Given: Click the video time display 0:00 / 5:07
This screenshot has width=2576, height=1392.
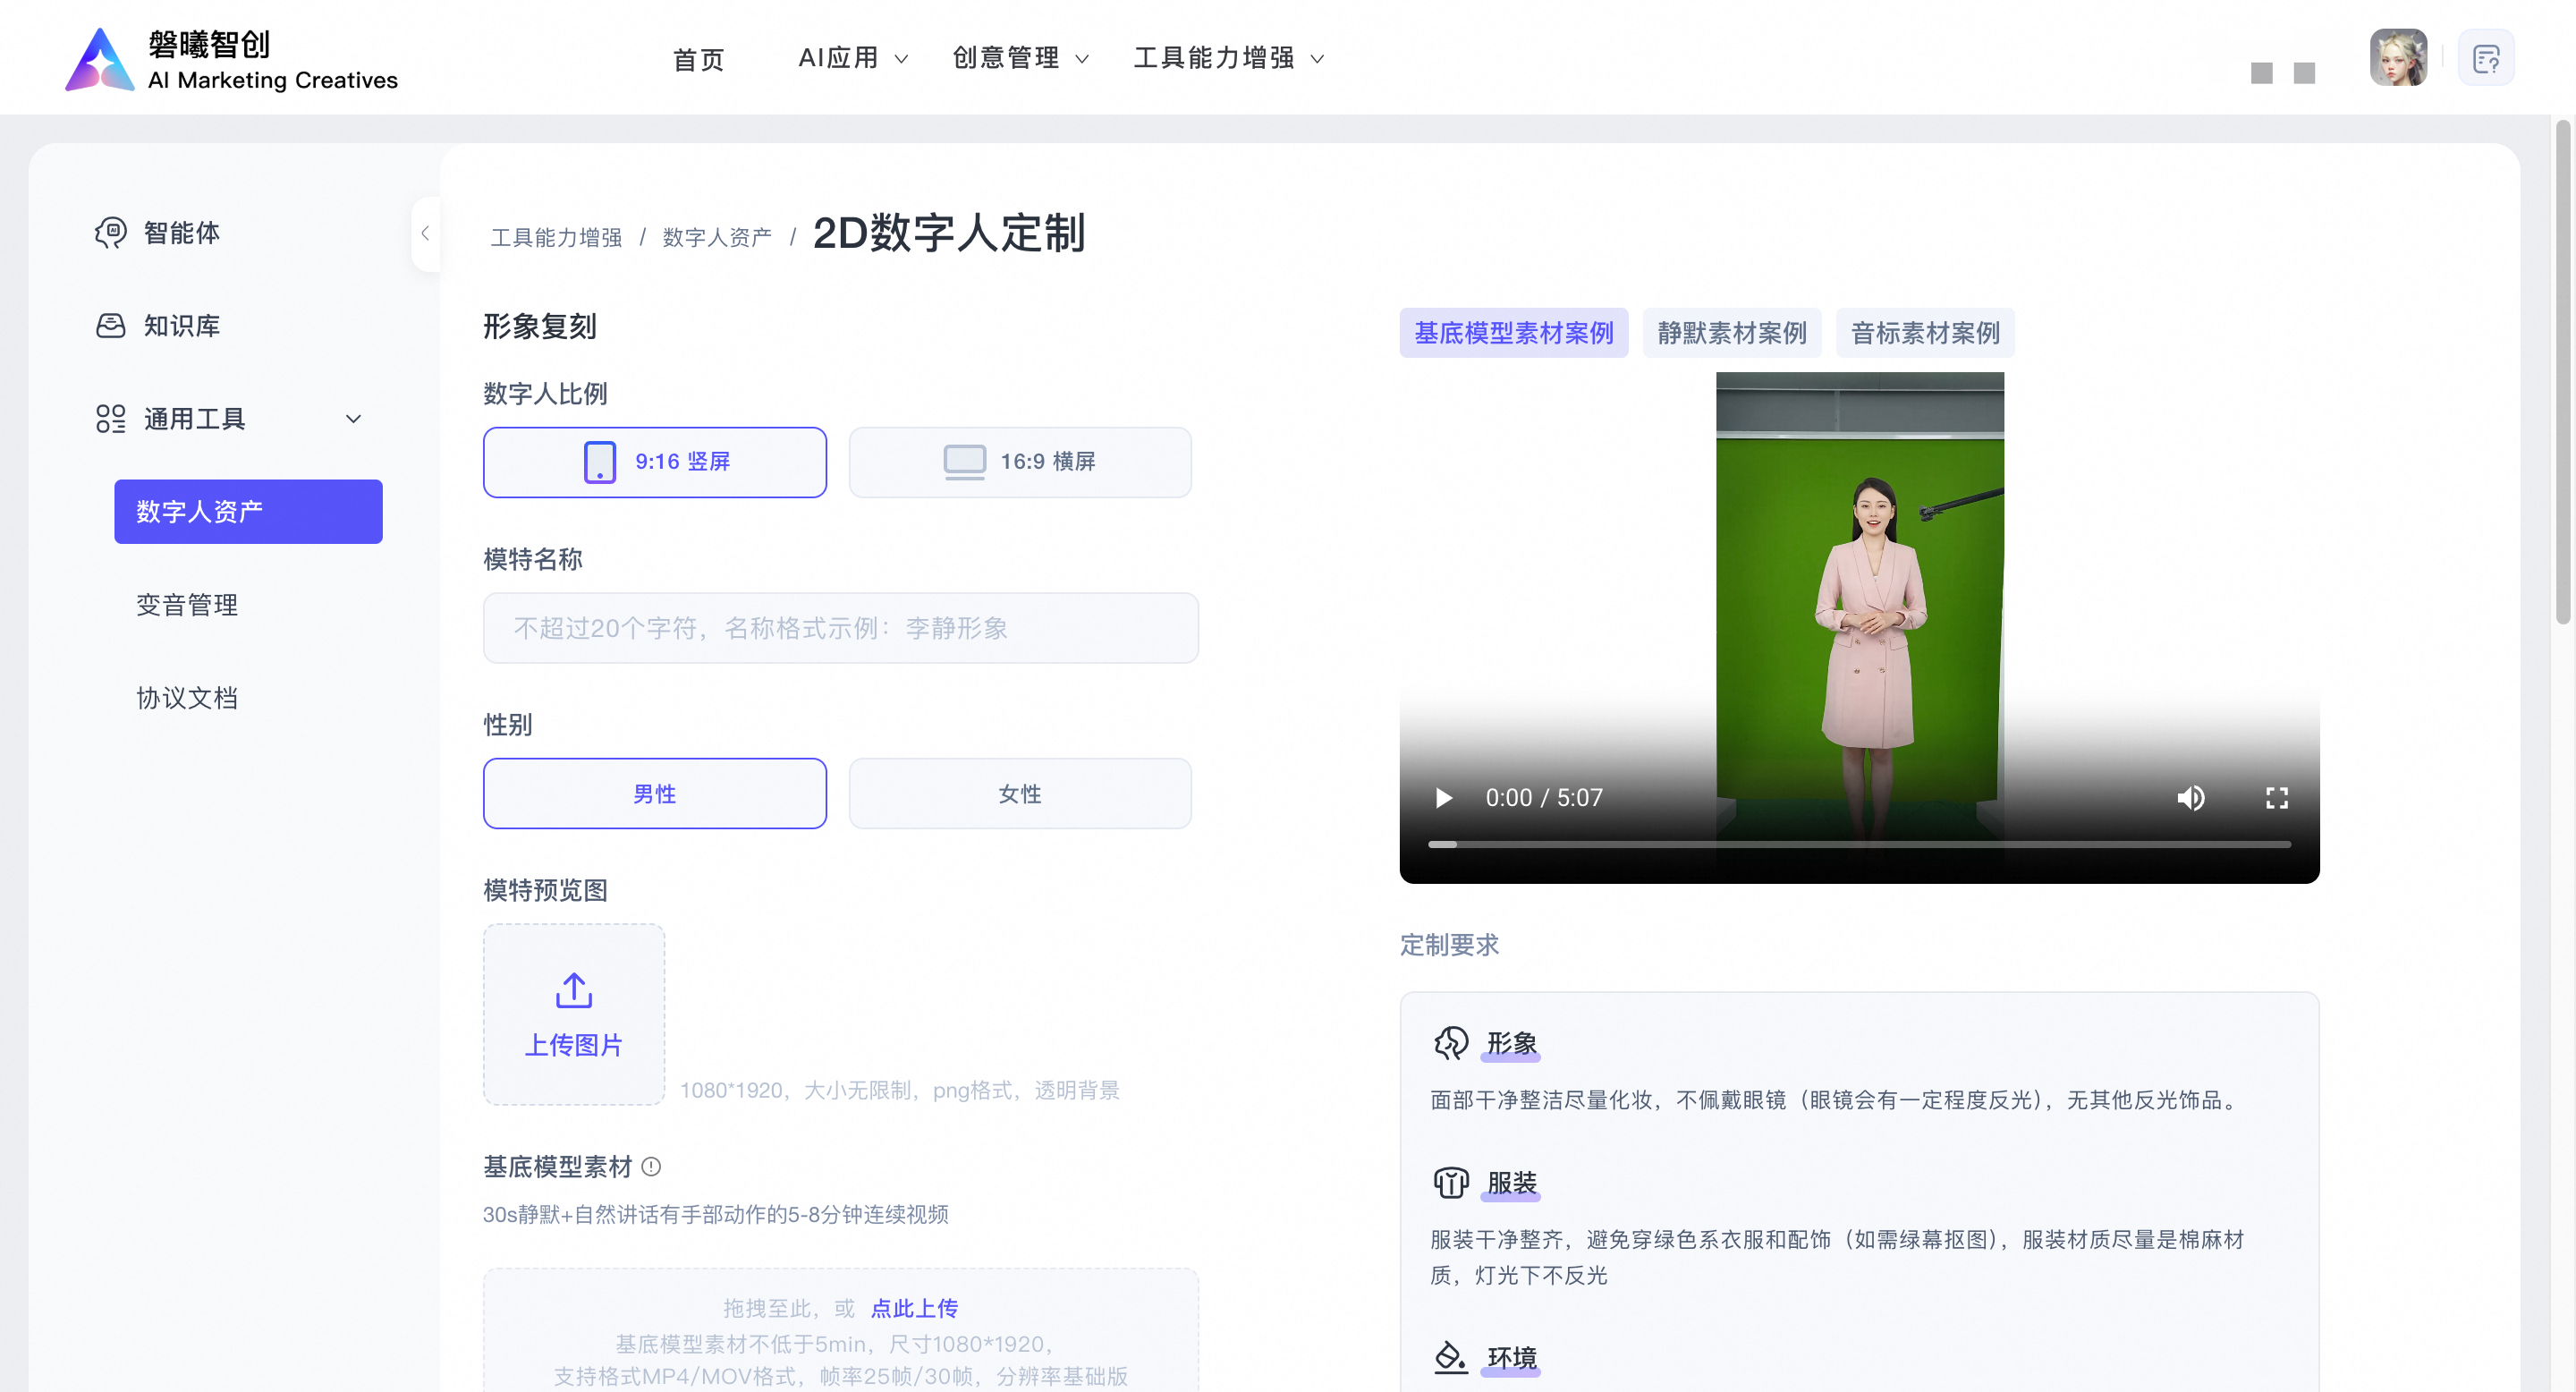Looking at the screenshot, I should (1543, 798).
